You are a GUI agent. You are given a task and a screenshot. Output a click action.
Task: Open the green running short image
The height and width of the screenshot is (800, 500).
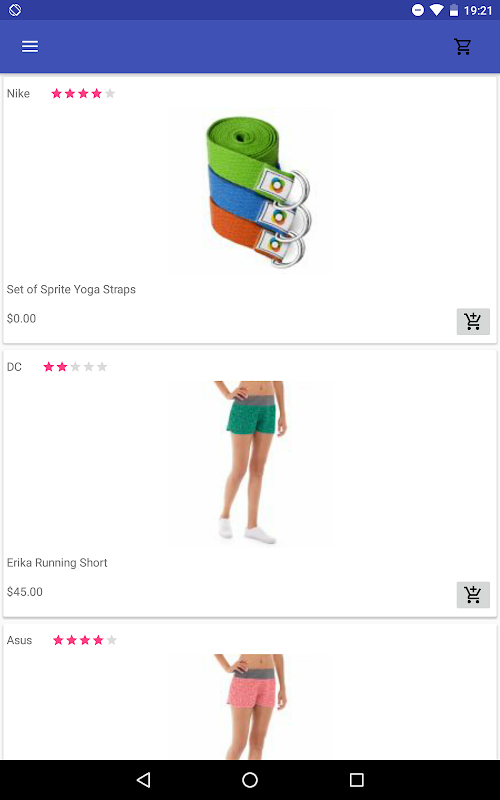point(250,464)
